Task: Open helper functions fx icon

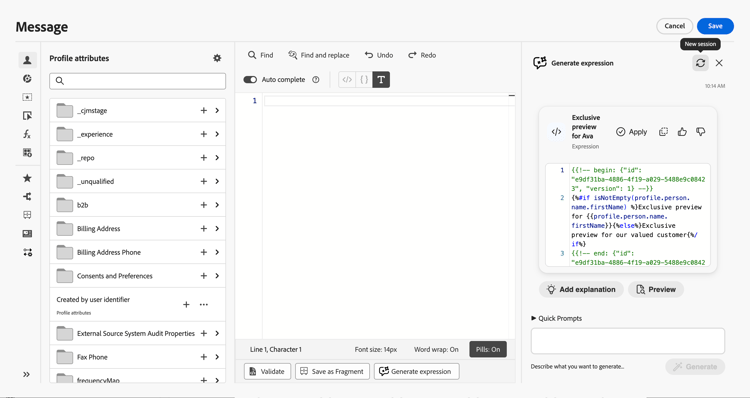Action: point(27,134)
